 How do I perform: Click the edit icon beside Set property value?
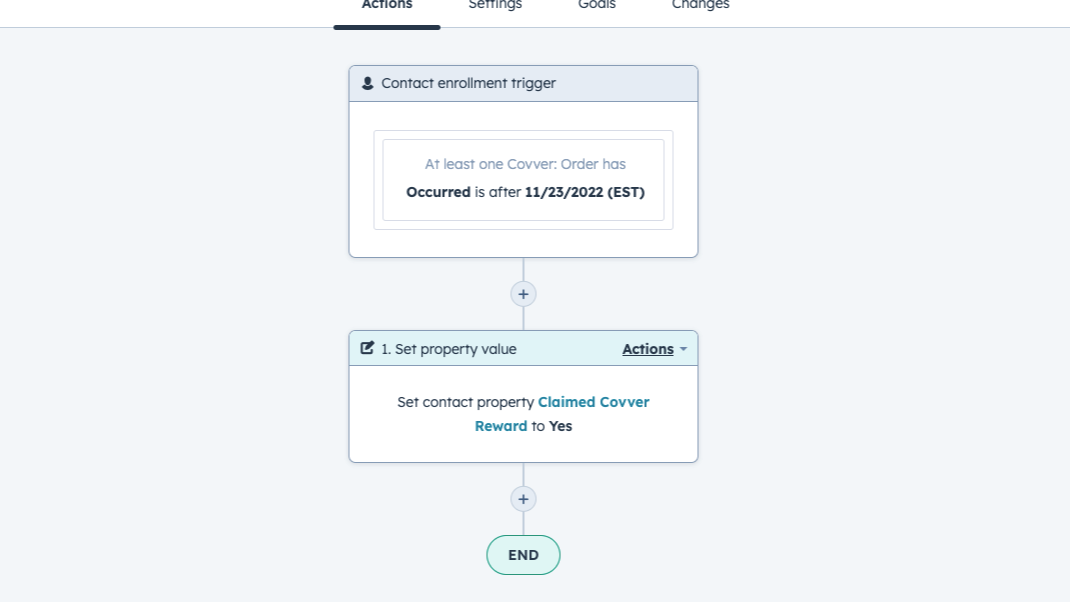click(367, 349)
